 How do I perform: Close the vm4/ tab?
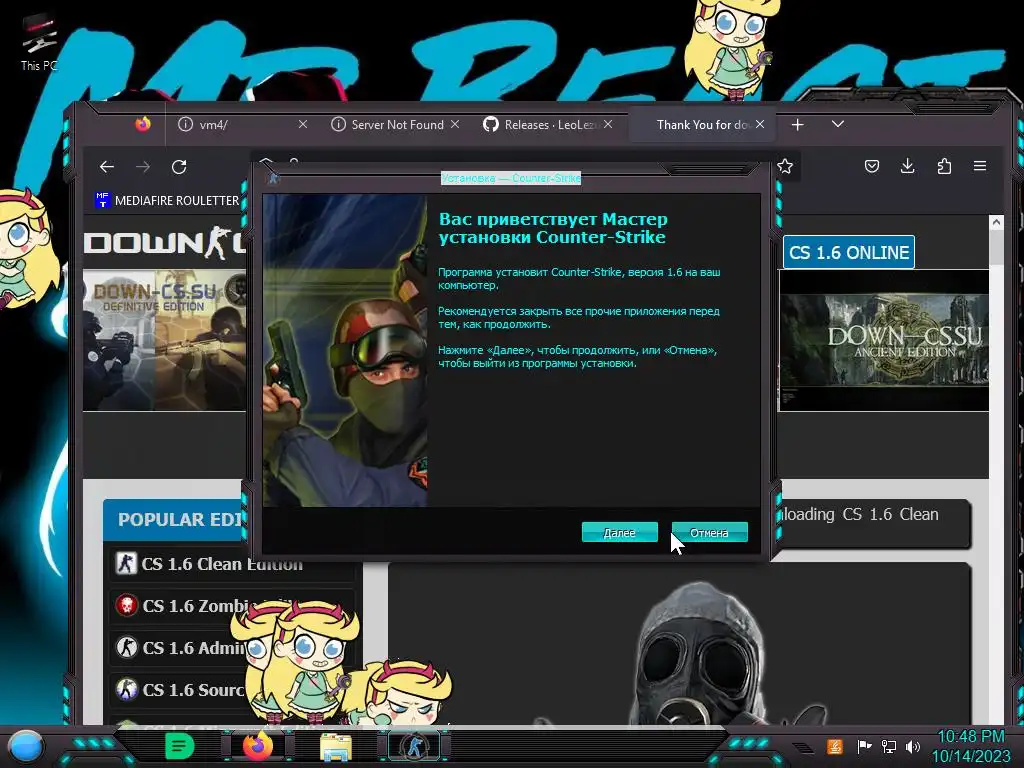pos(302,124)
